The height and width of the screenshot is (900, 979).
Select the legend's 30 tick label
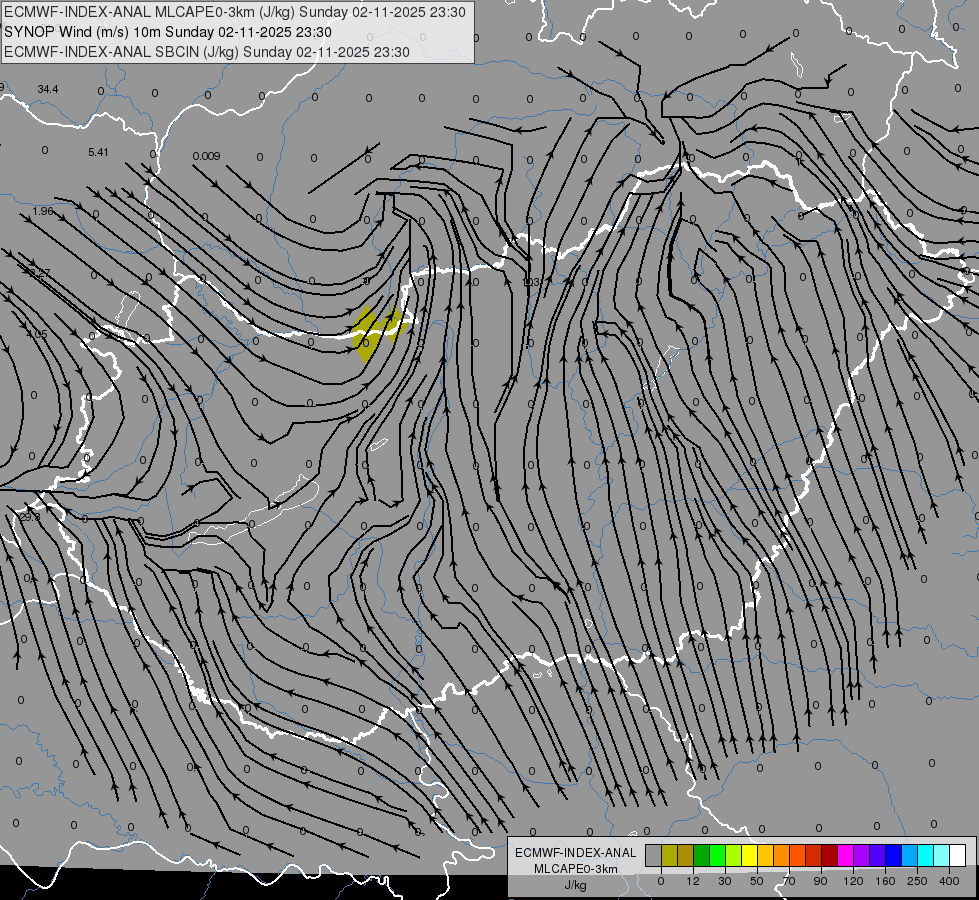725,881
